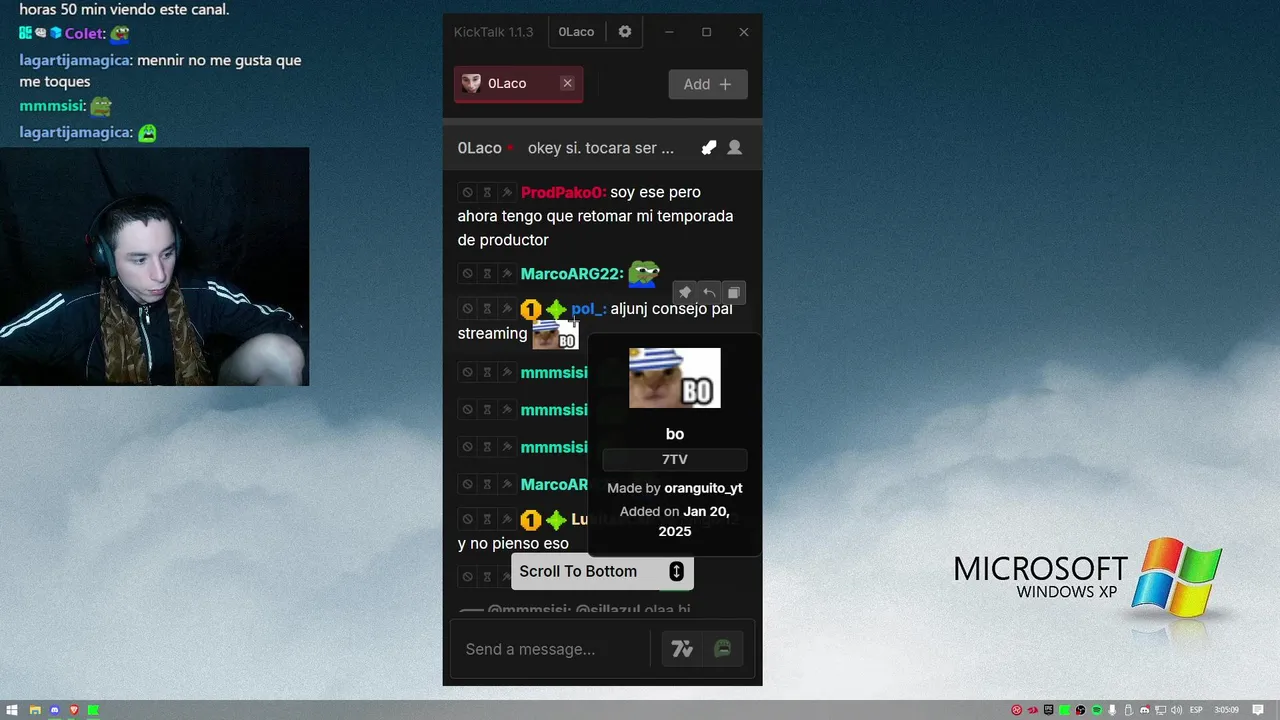Open ProdPako0's username in chat
The image size is (1280, 720).
[x=563, y=192]
